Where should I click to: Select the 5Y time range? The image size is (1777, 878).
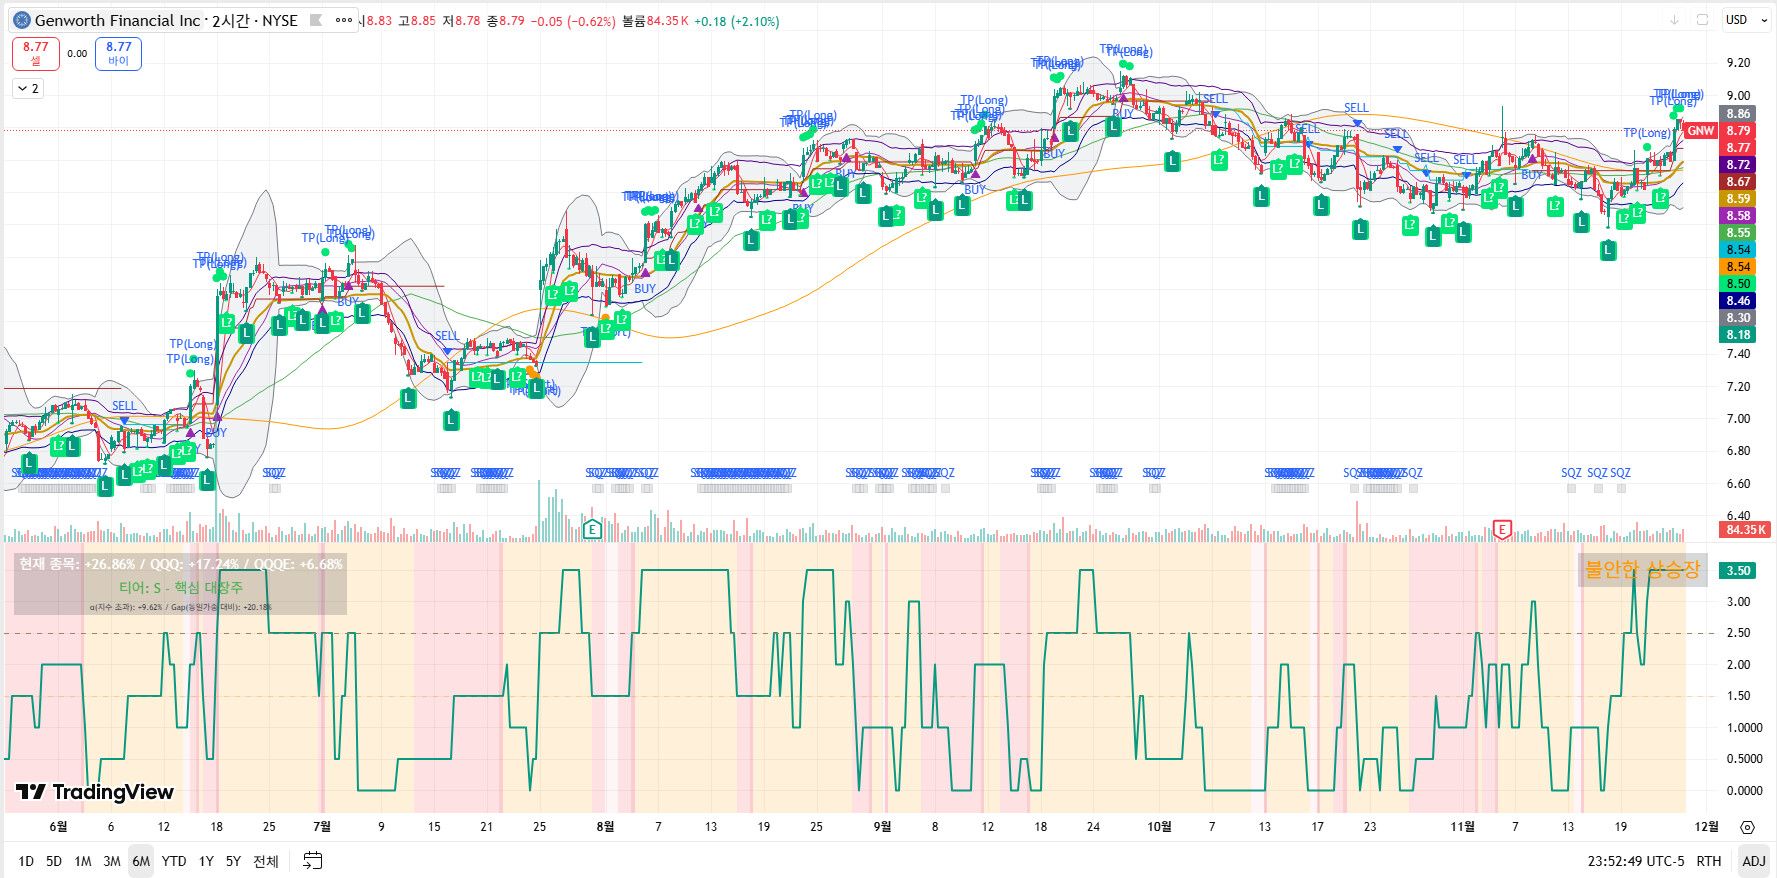pos(233,861)
